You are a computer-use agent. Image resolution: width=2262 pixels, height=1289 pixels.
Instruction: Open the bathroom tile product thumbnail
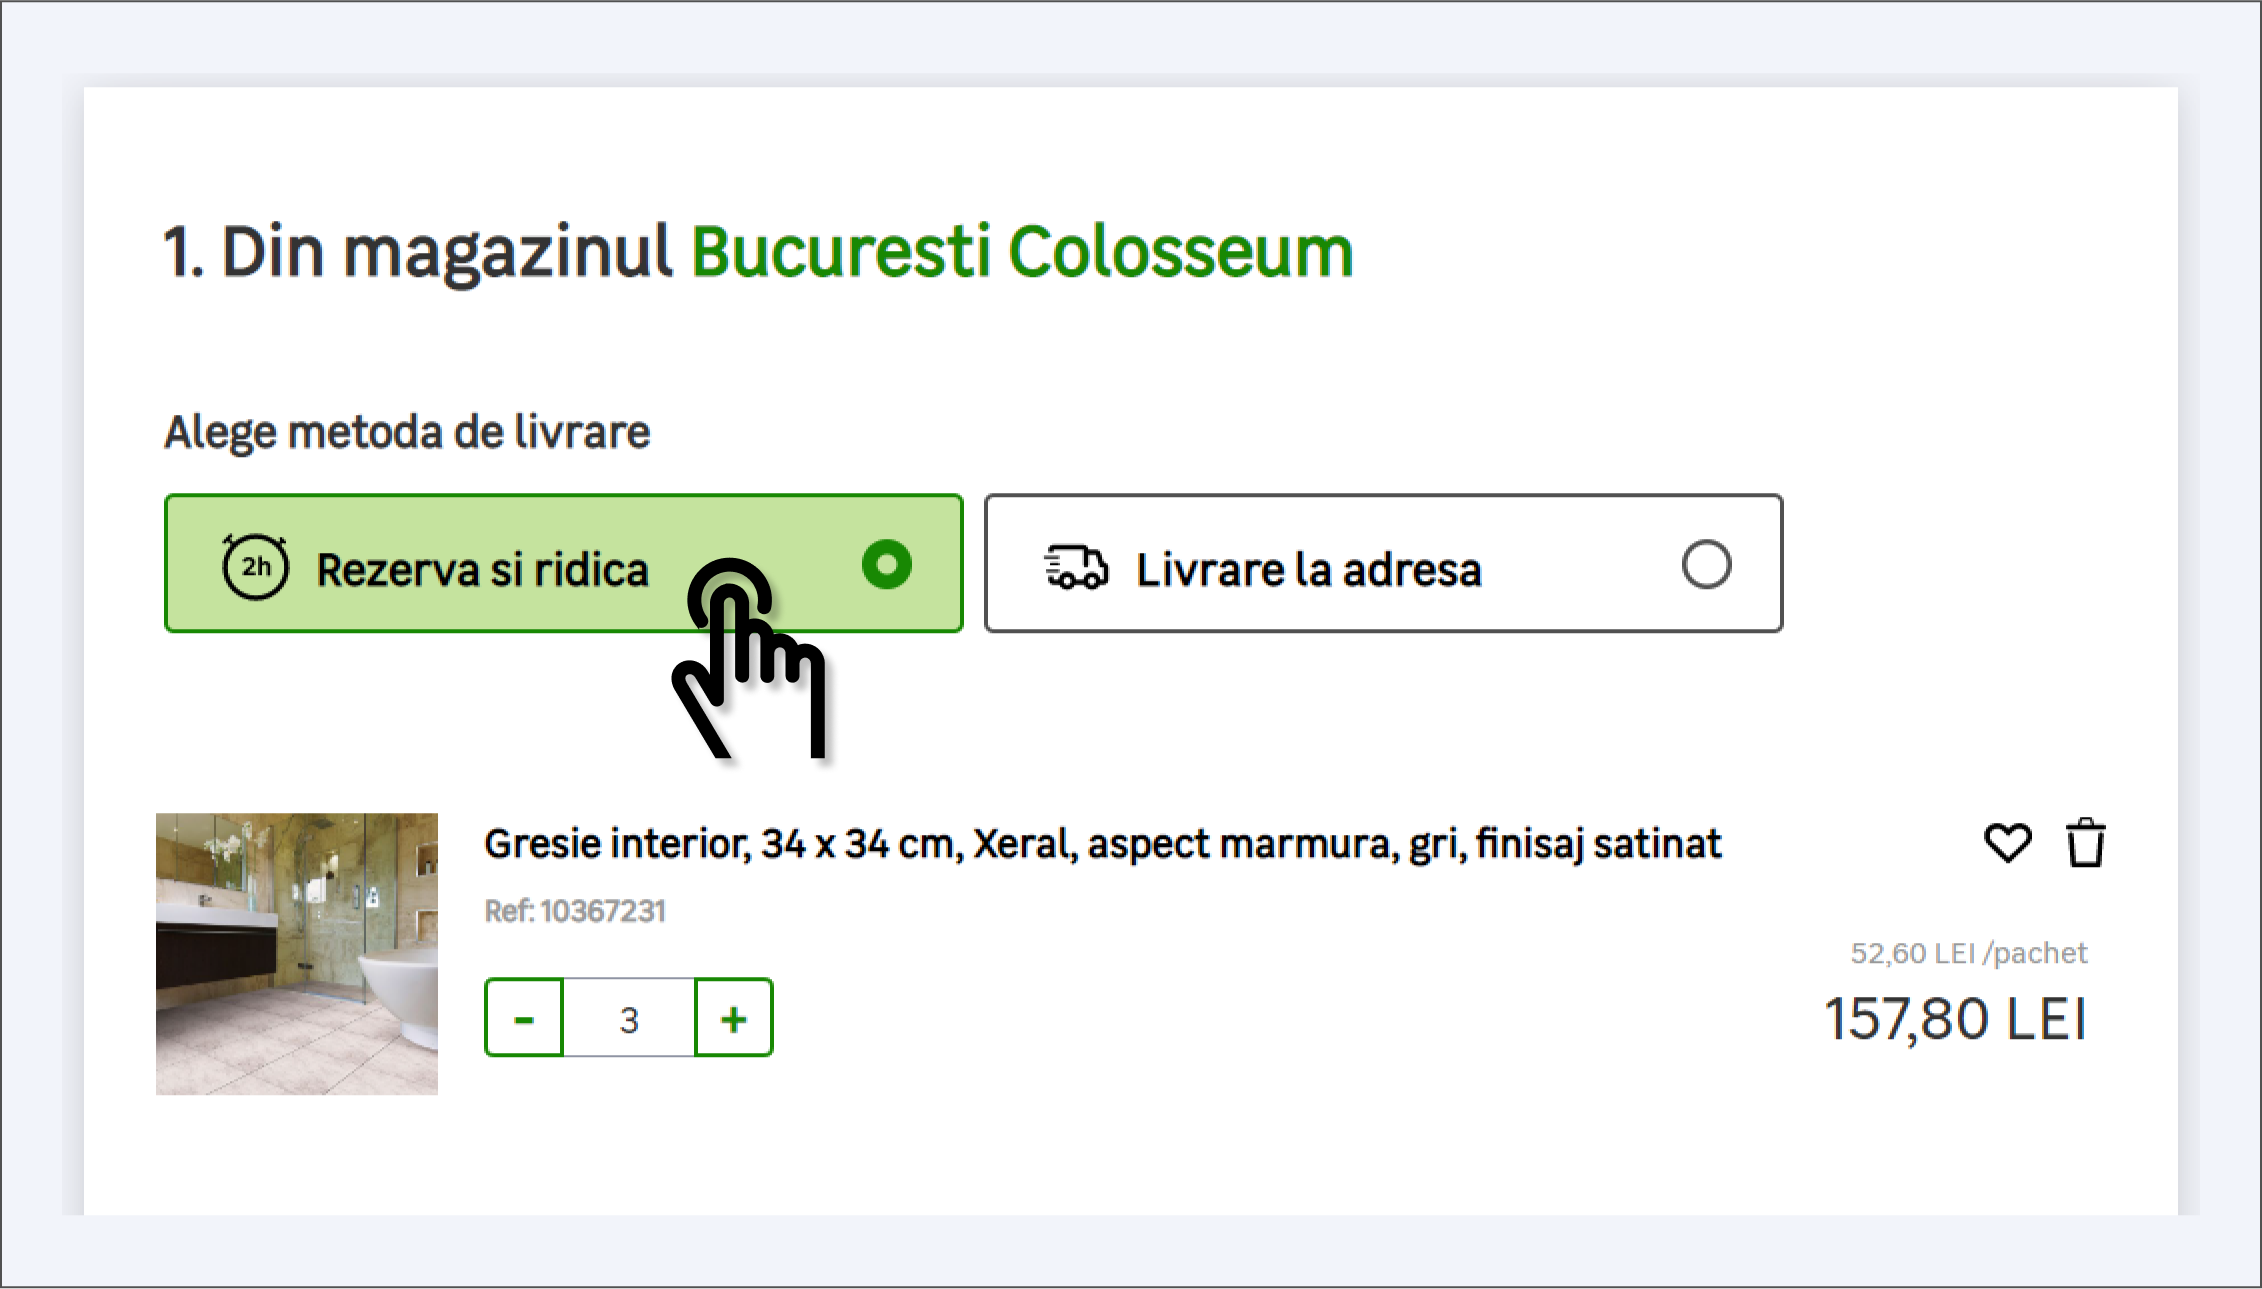tap(297, 951)
